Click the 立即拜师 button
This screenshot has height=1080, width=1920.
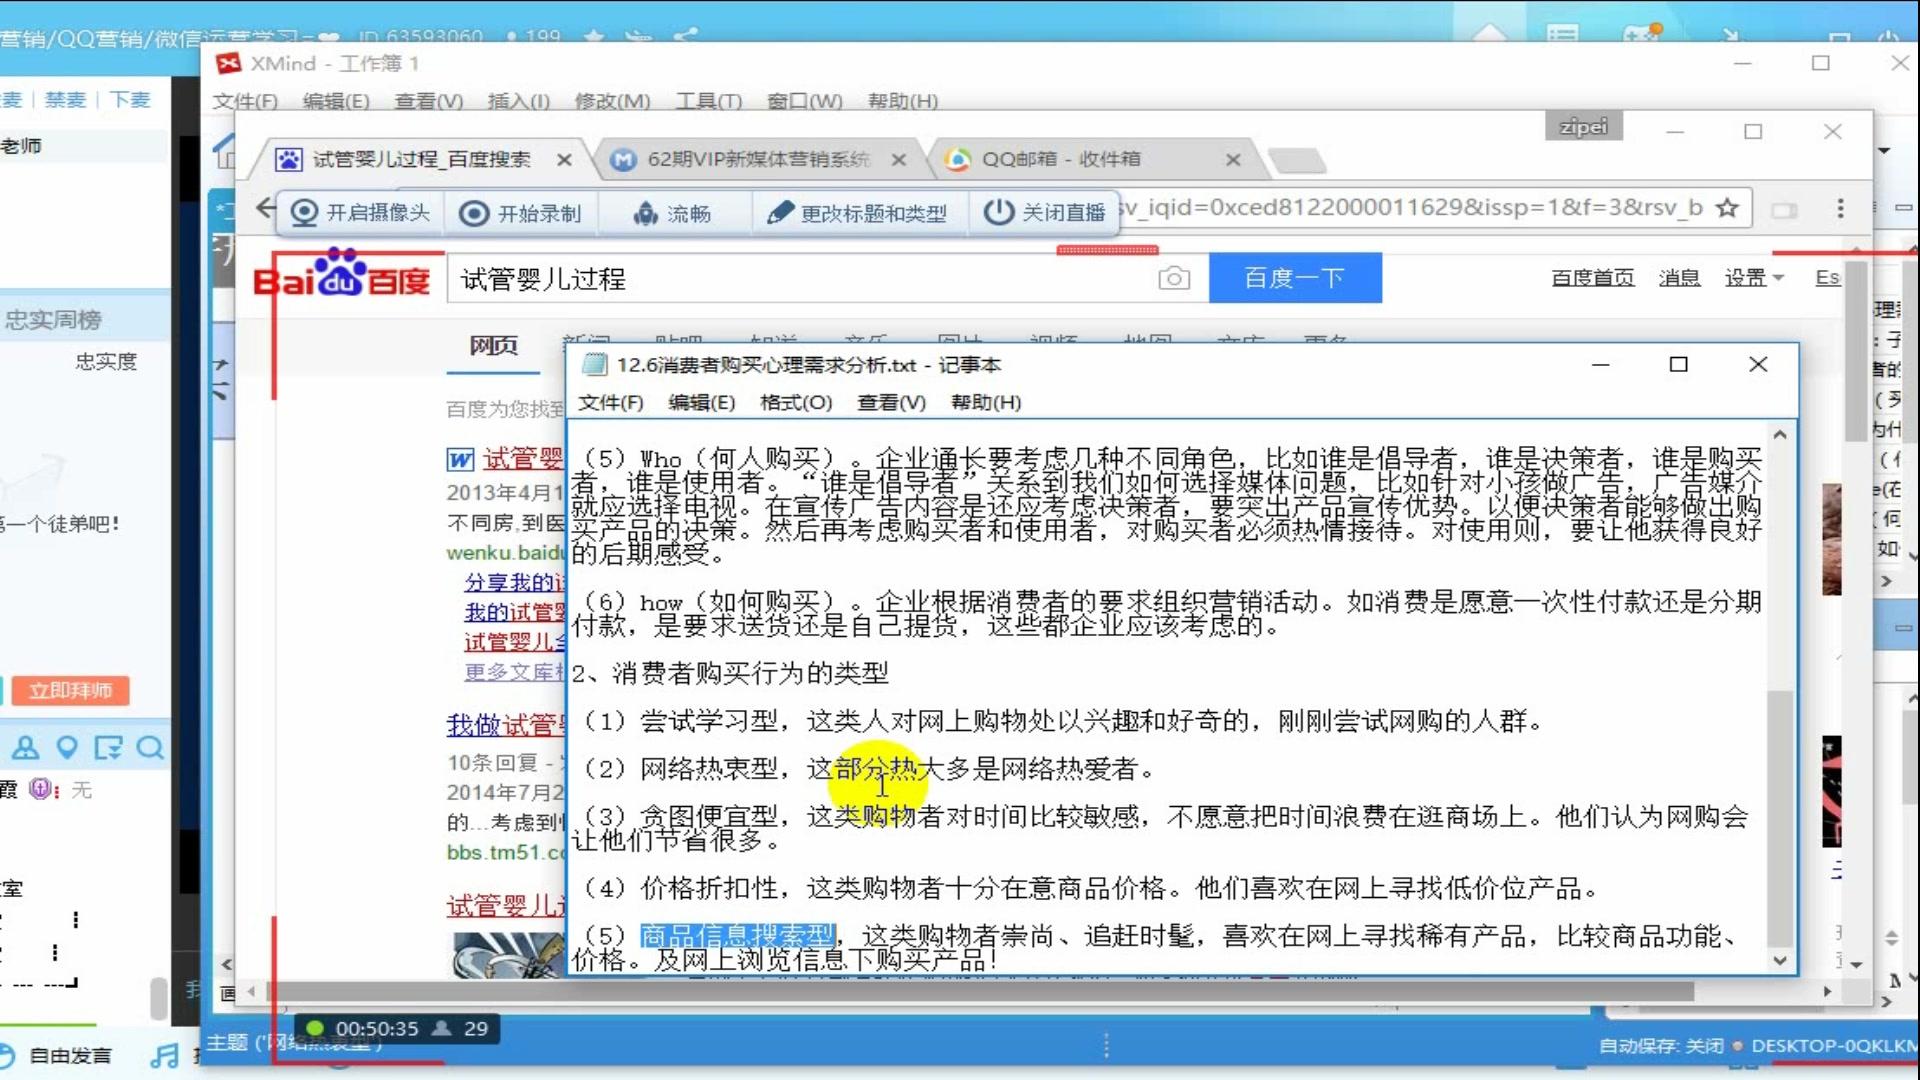pos(70,690)
